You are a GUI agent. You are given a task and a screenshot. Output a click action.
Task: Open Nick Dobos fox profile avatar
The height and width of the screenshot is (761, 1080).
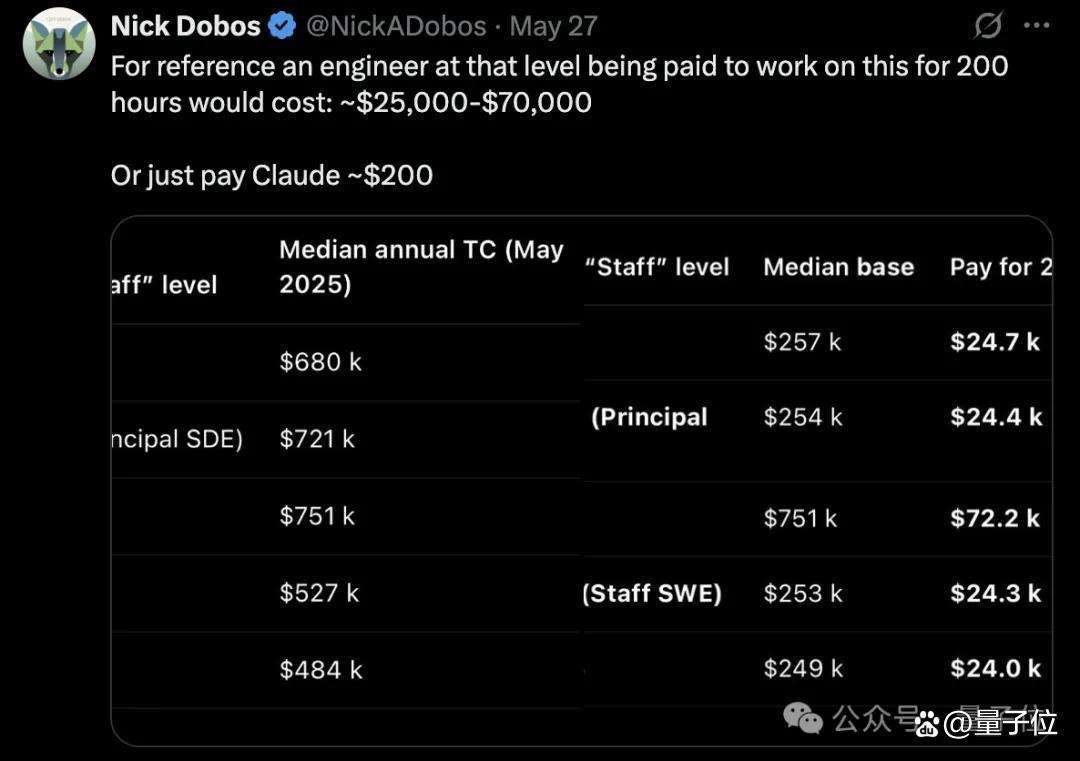59,43
